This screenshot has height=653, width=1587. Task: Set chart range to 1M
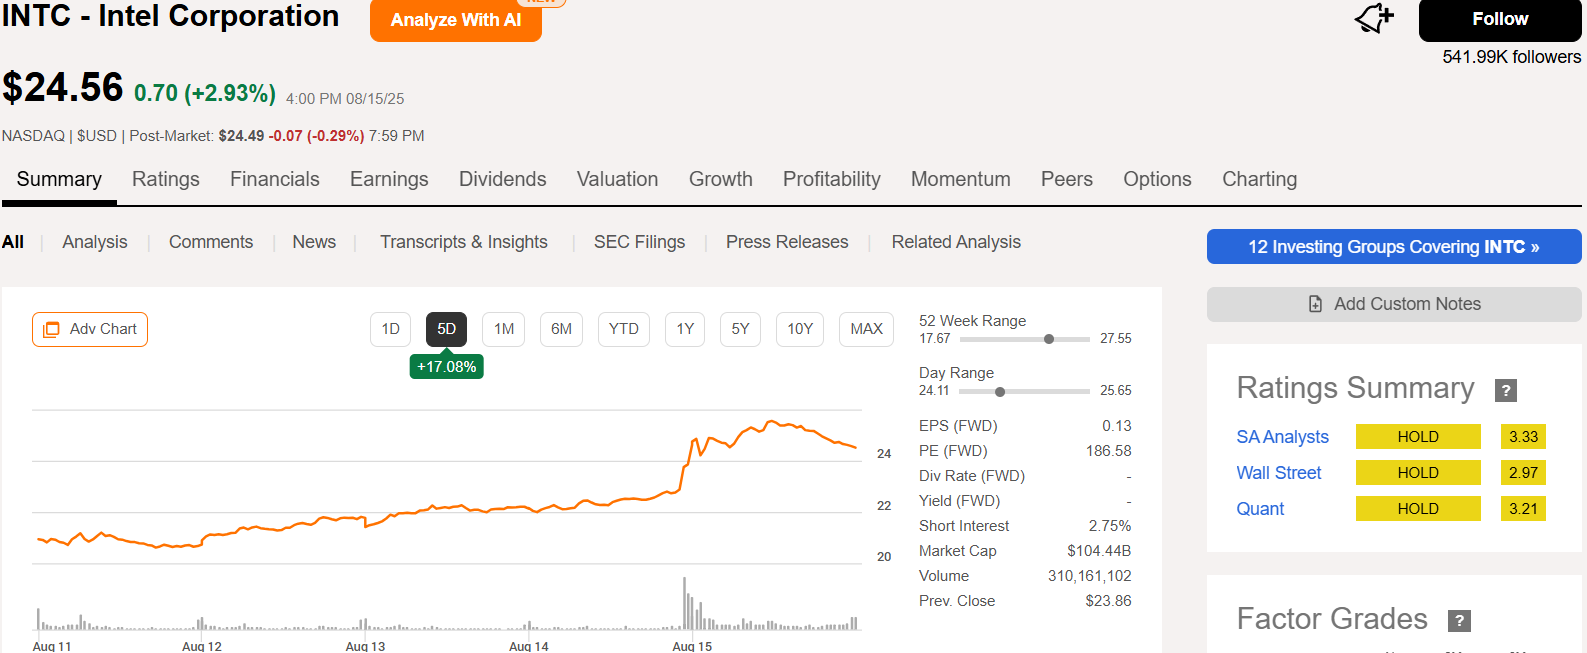[504, 329]
